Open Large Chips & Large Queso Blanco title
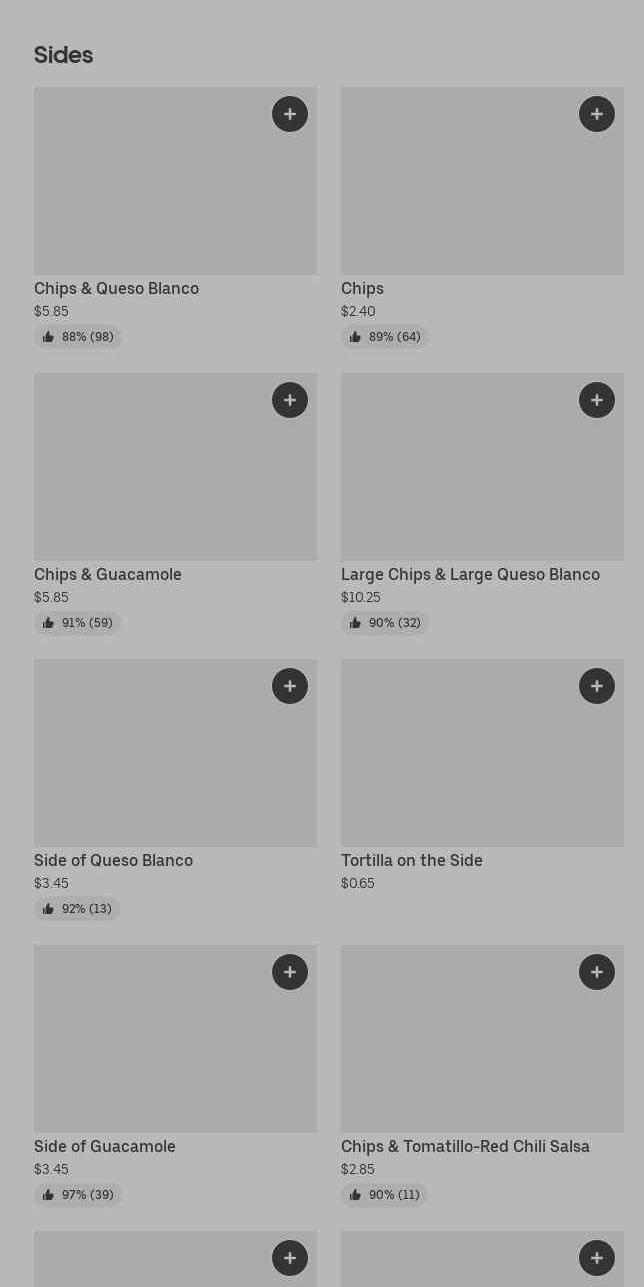 [470, 575]
